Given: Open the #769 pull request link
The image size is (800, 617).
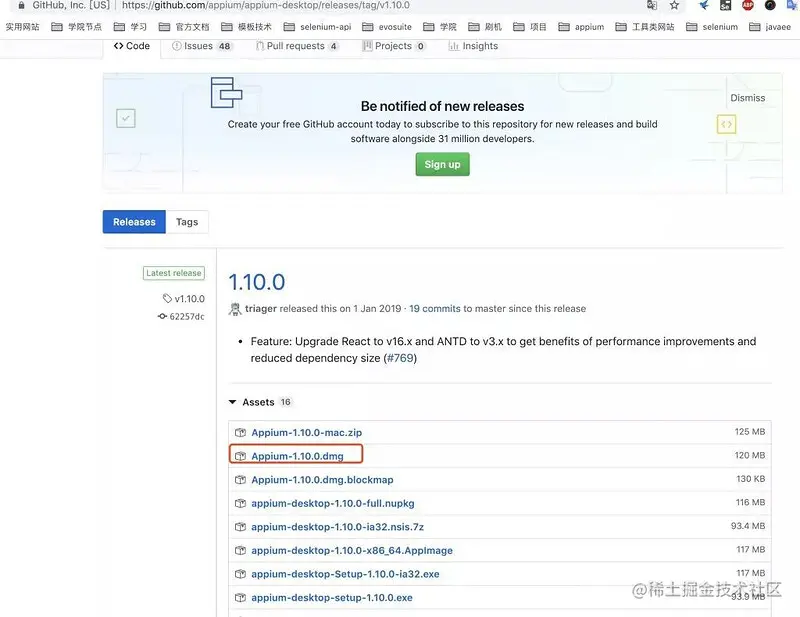Looking at the screenshot, I should point(400,358).
